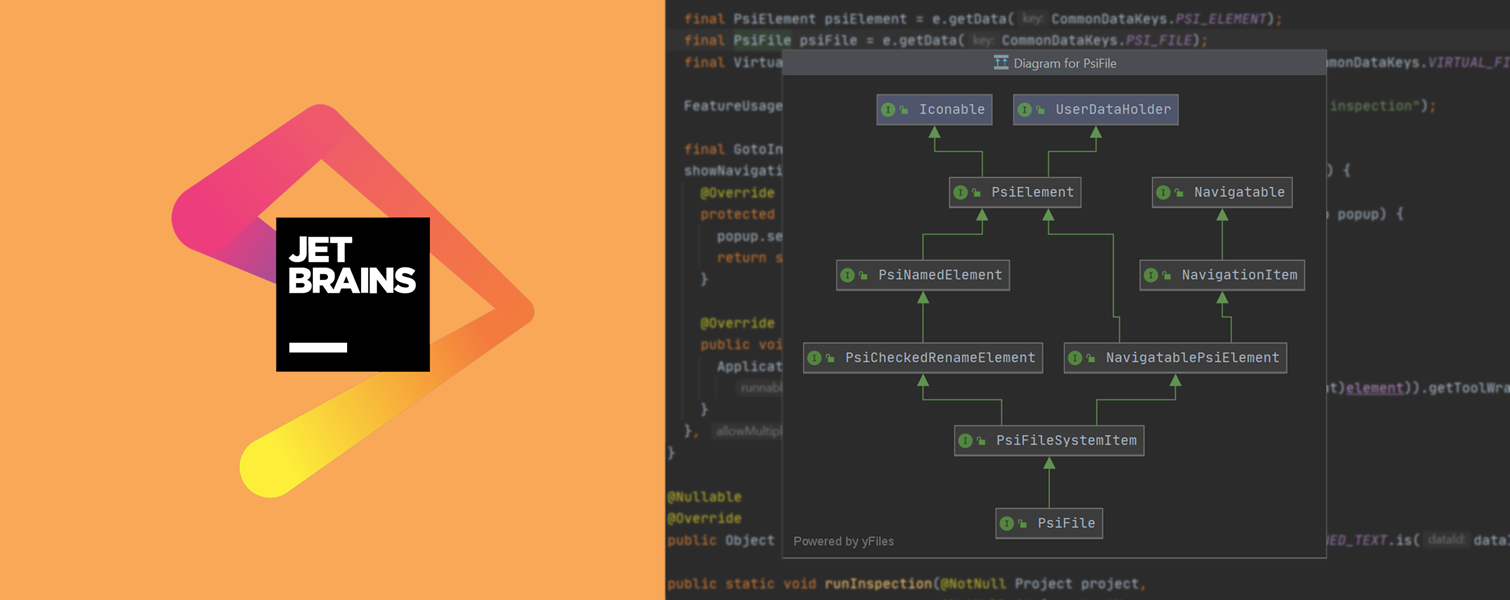Select the UserDataHolder diagram node
This screenshot has width=1510, height=600.
pos(1096,110)
